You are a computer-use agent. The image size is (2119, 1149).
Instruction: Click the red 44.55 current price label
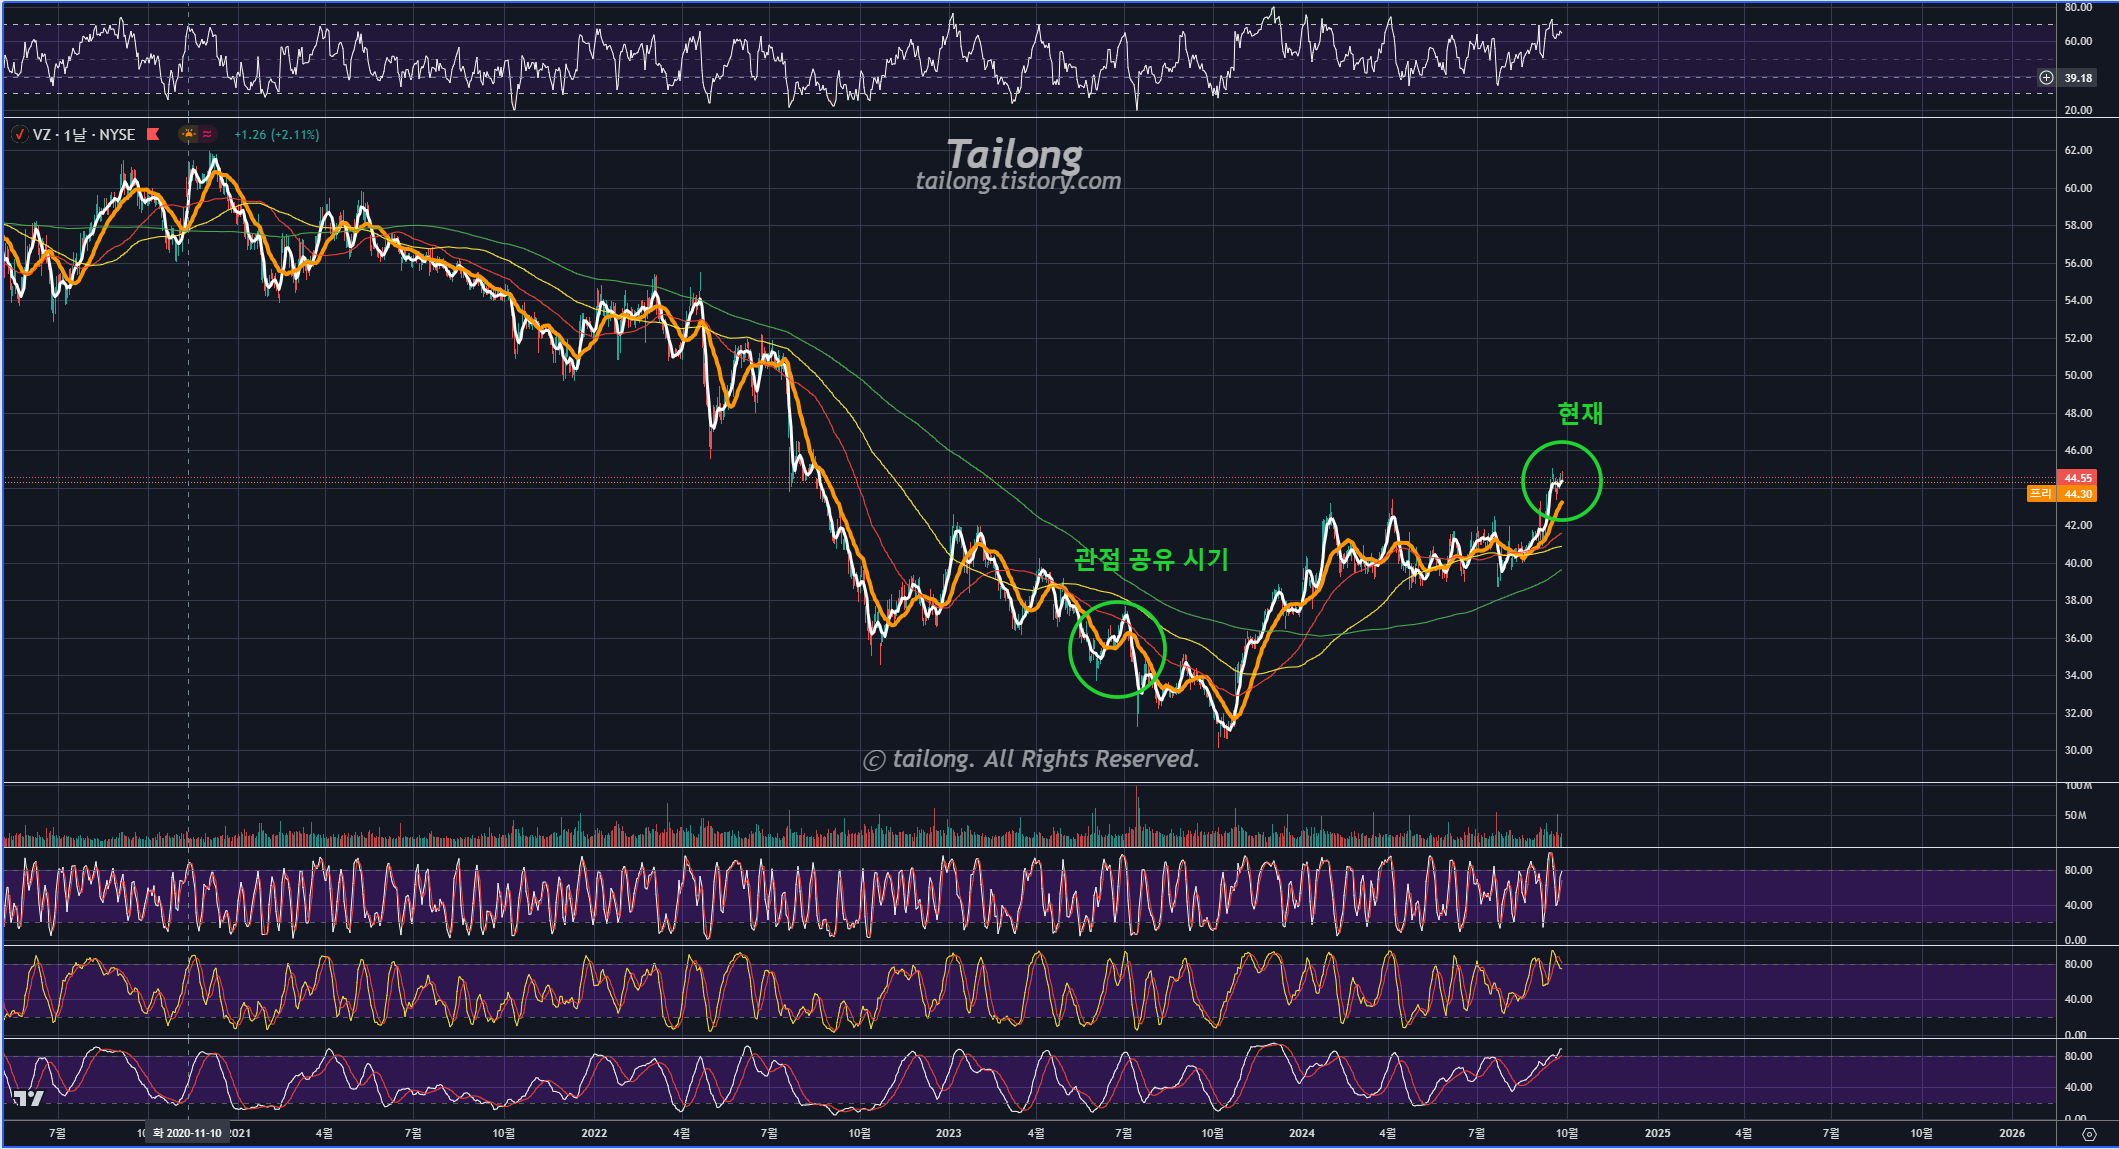[2078, 478]
